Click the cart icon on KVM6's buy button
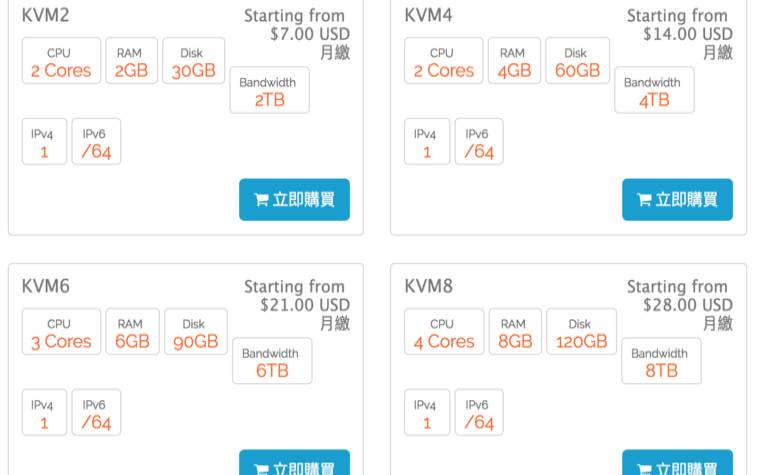This screenshot has height=475, width=761. coord(261,469)
